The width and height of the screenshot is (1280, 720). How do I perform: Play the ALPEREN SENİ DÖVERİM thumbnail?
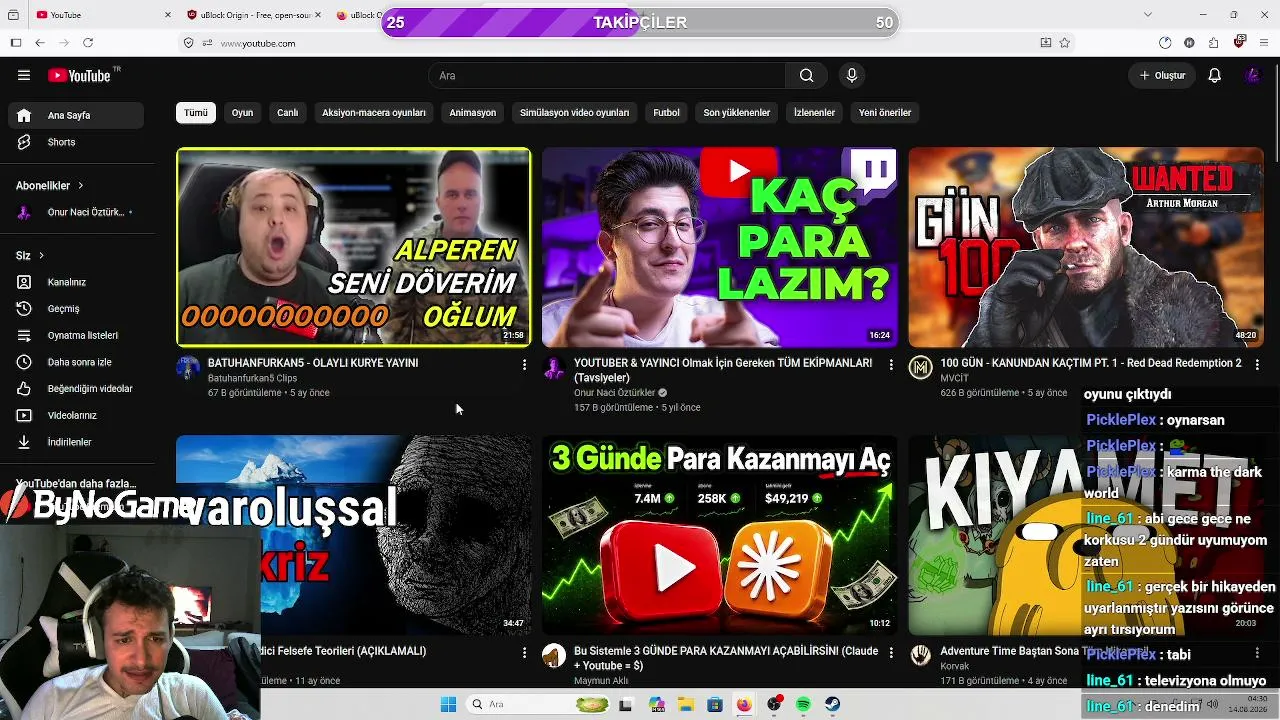click(354, 247)
